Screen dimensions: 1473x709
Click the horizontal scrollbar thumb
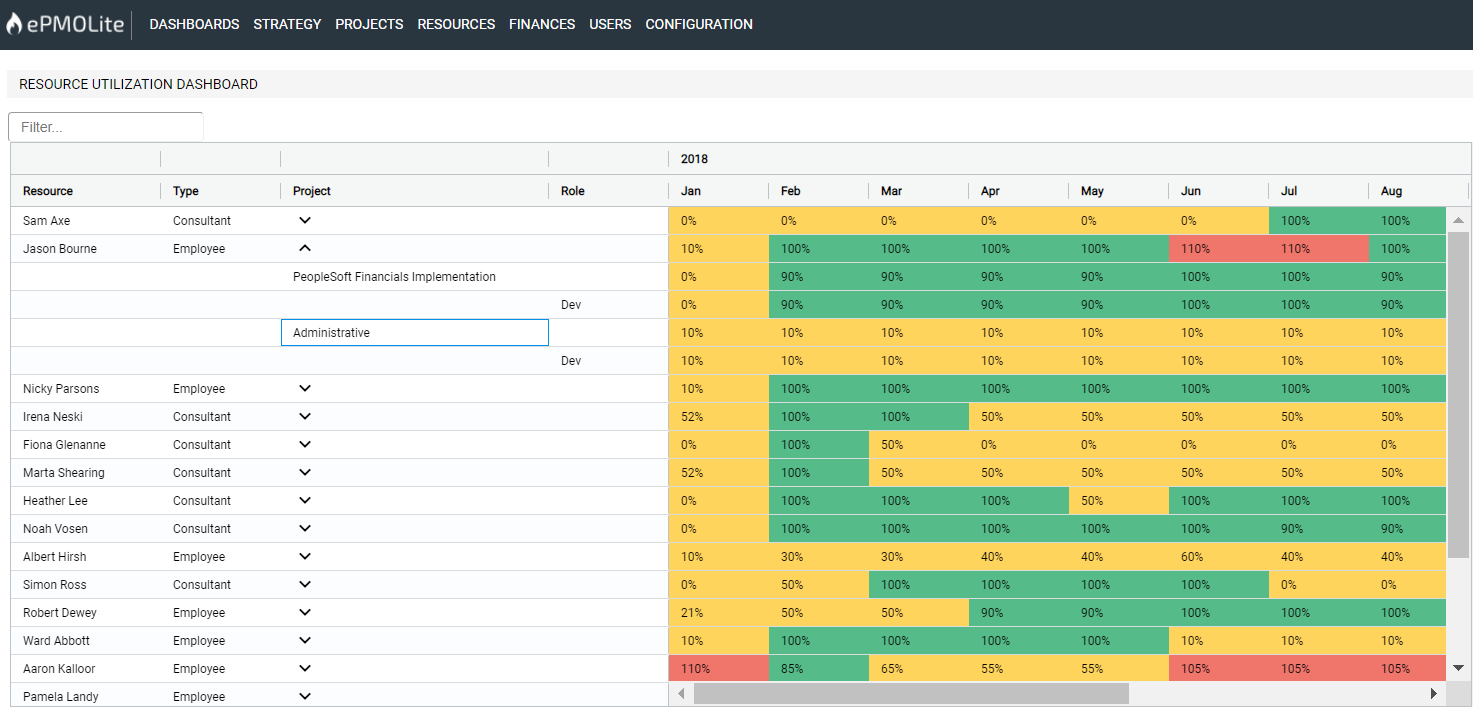(910, 693)
